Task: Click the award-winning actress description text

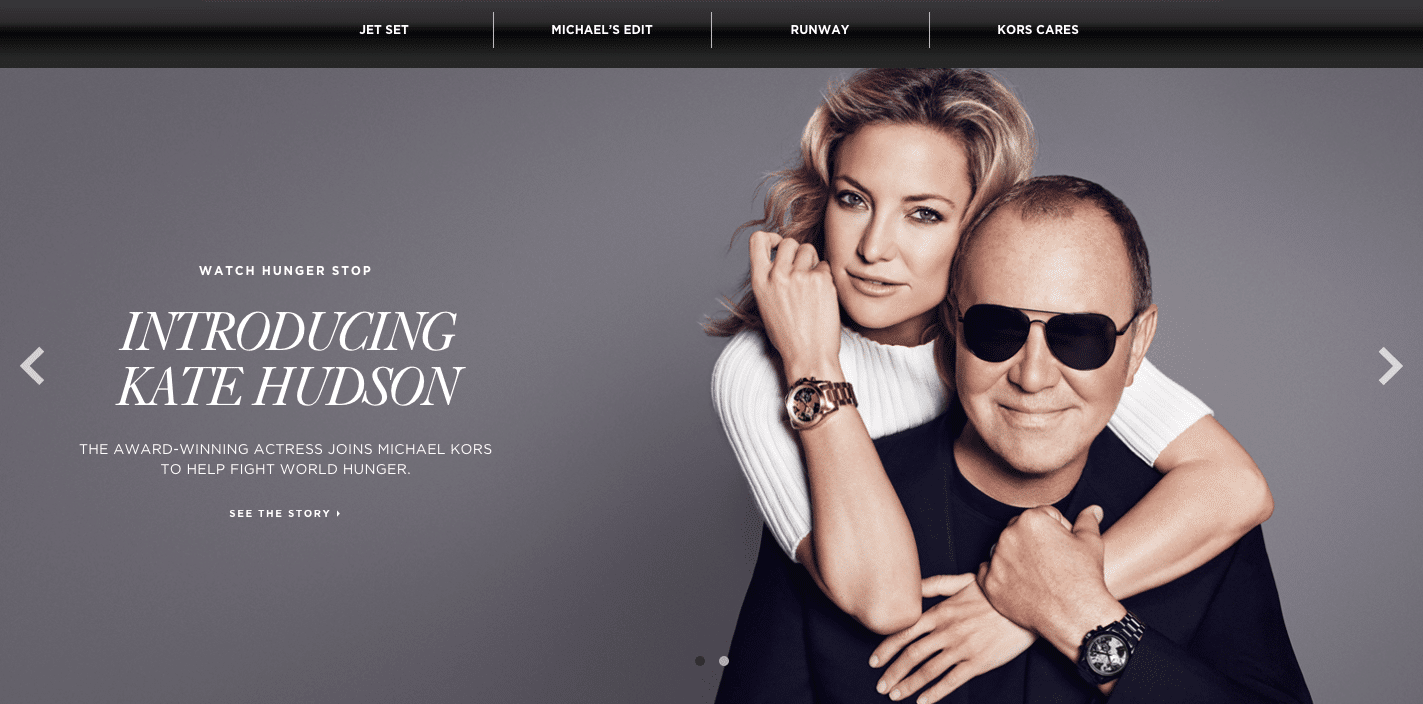Action: coord(286,459)
